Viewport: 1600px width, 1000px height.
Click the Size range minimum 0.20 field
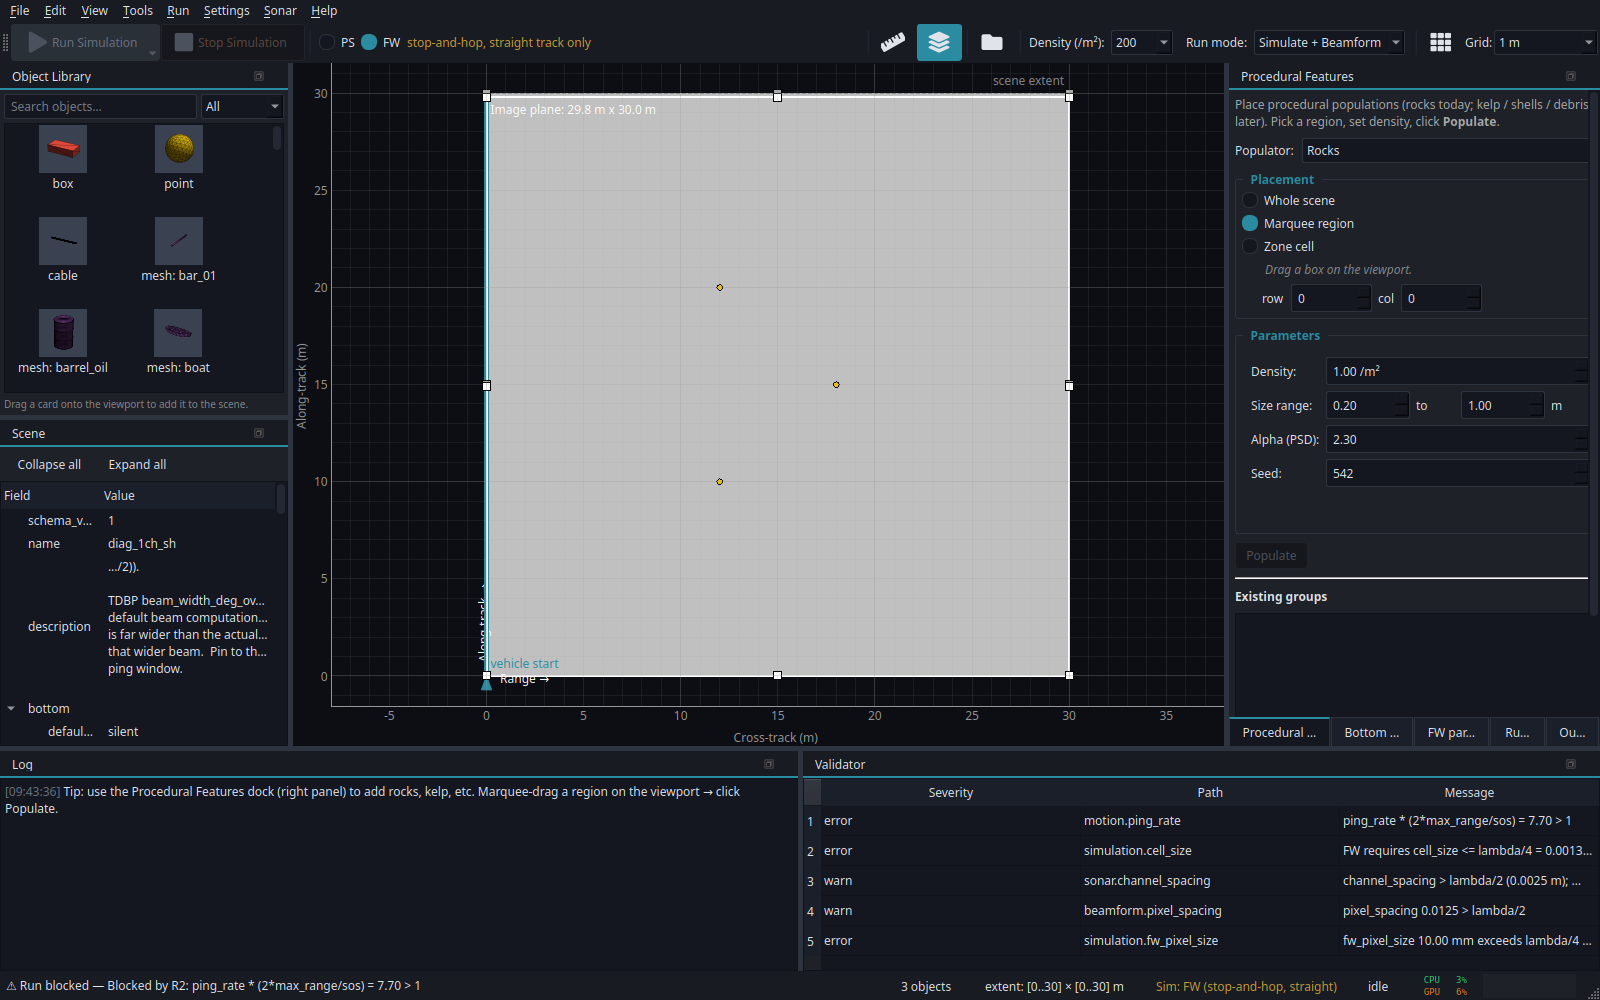pyautogui.click(x=1367, y=405)
